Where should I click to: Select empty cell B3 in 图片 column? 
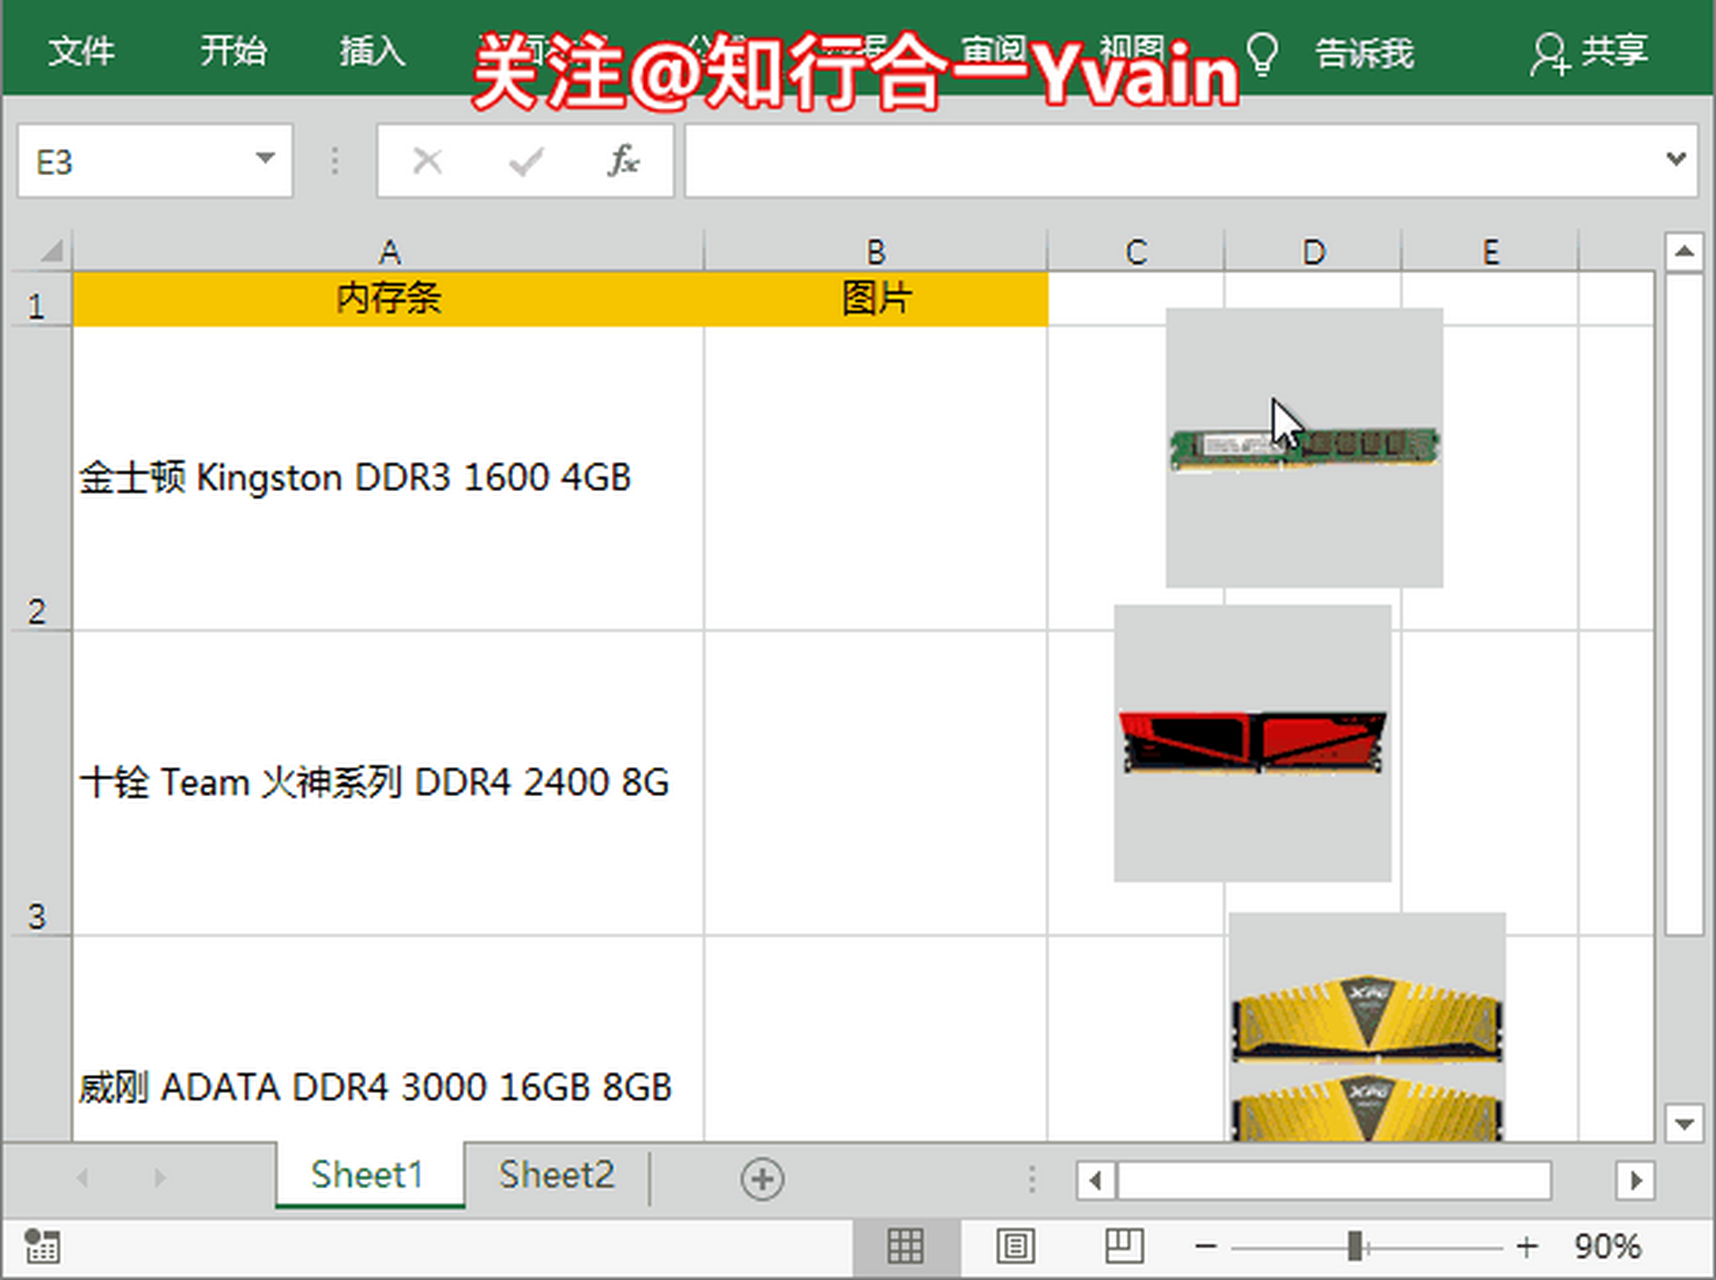click(876, 784)
